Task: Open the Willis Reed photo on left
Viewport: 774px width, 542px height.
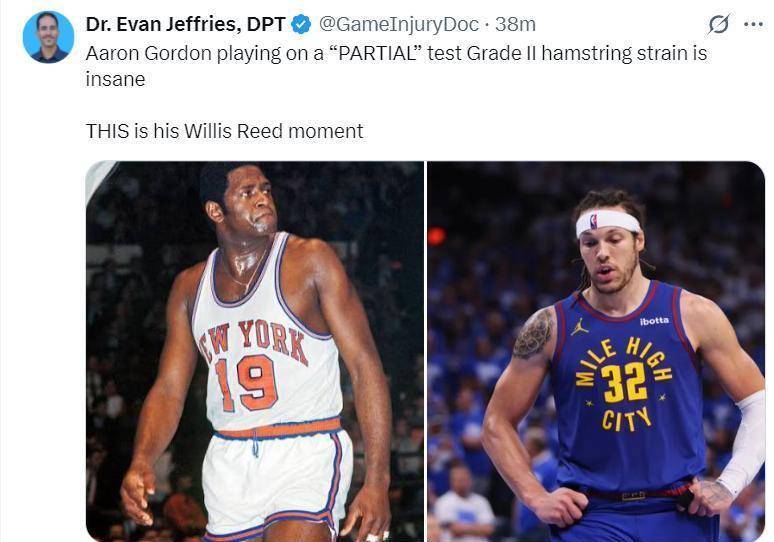Action: (255, 351)
